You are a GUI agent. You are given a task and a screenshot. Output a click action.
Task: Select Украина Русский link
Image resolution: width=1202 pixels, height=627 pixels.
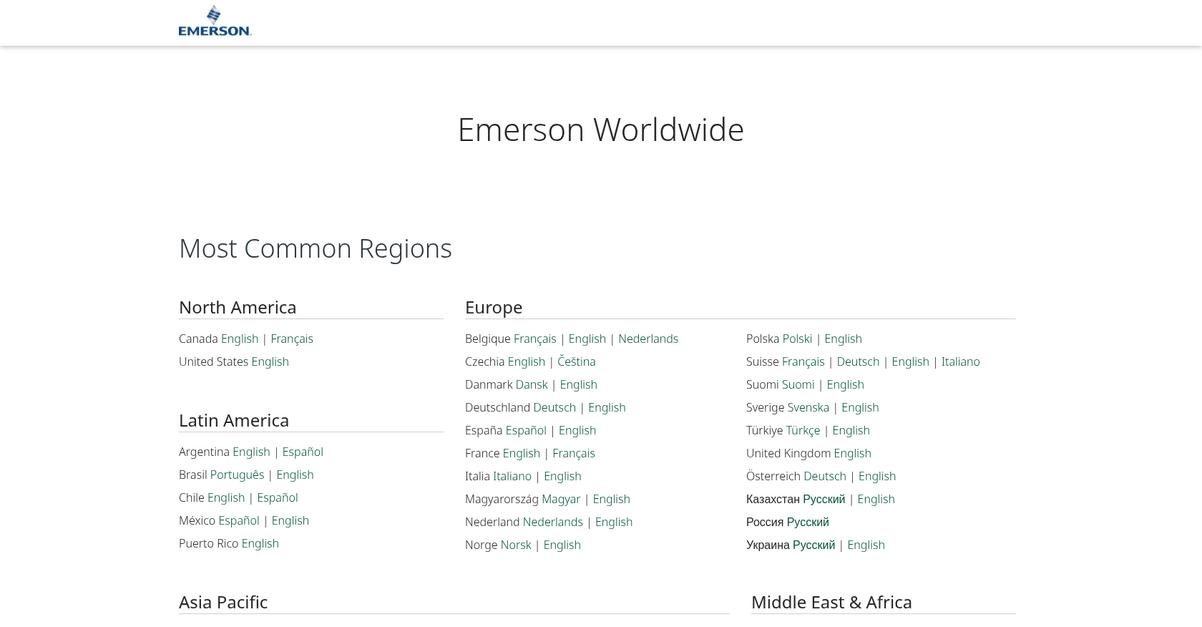814,546
